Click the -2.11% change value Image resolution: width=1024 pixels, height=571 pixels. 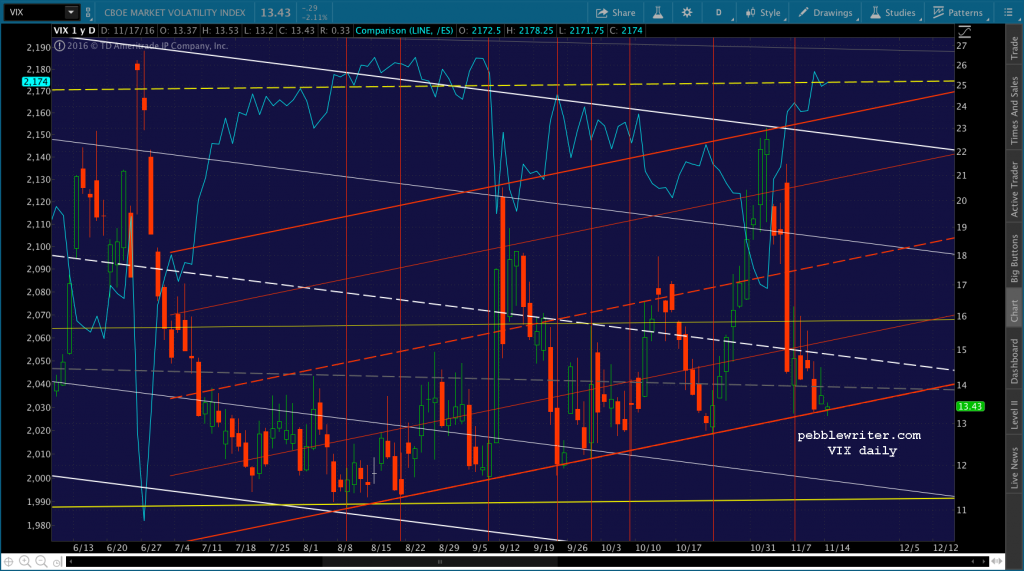[x=315, y=18]
